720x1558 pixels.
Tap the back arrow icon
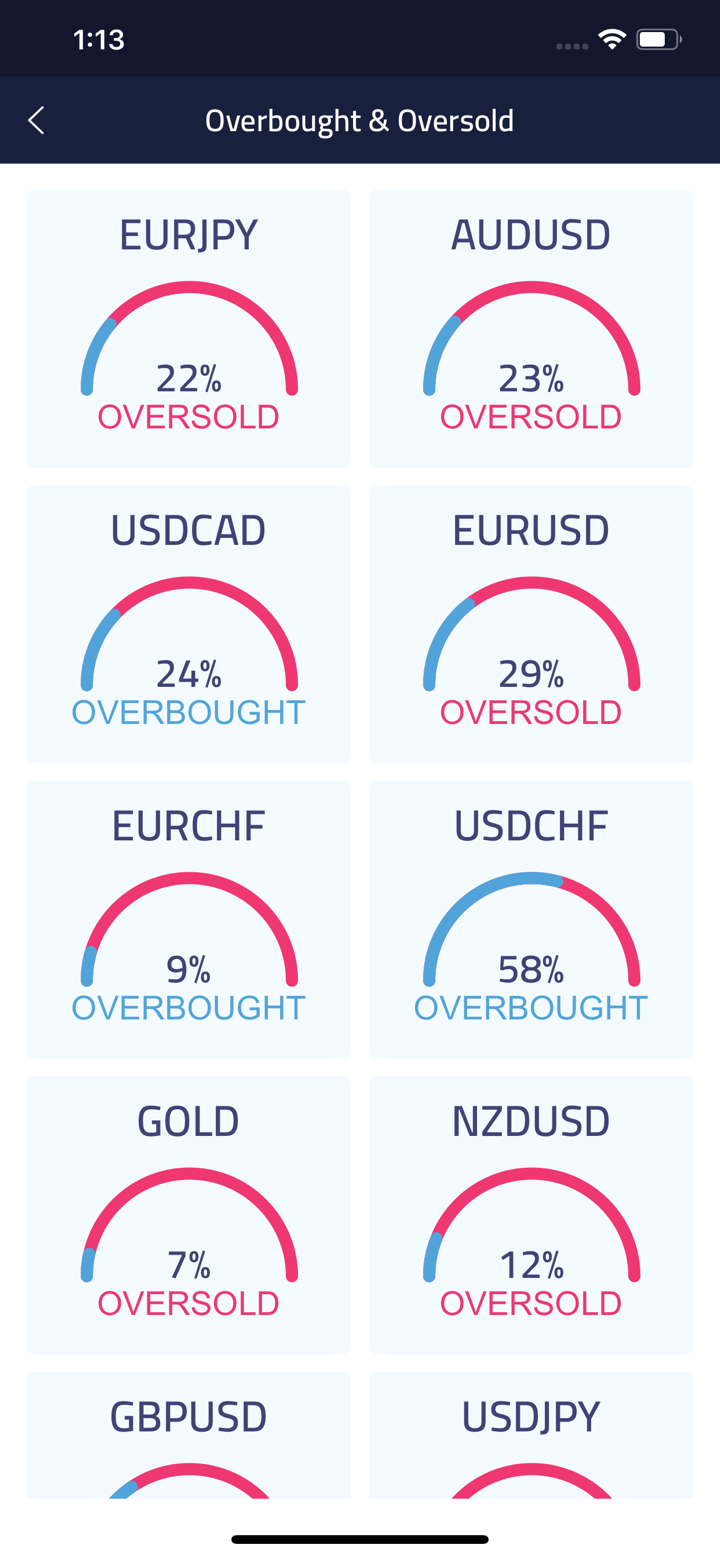pyautogui.click(x=37, y=121)
